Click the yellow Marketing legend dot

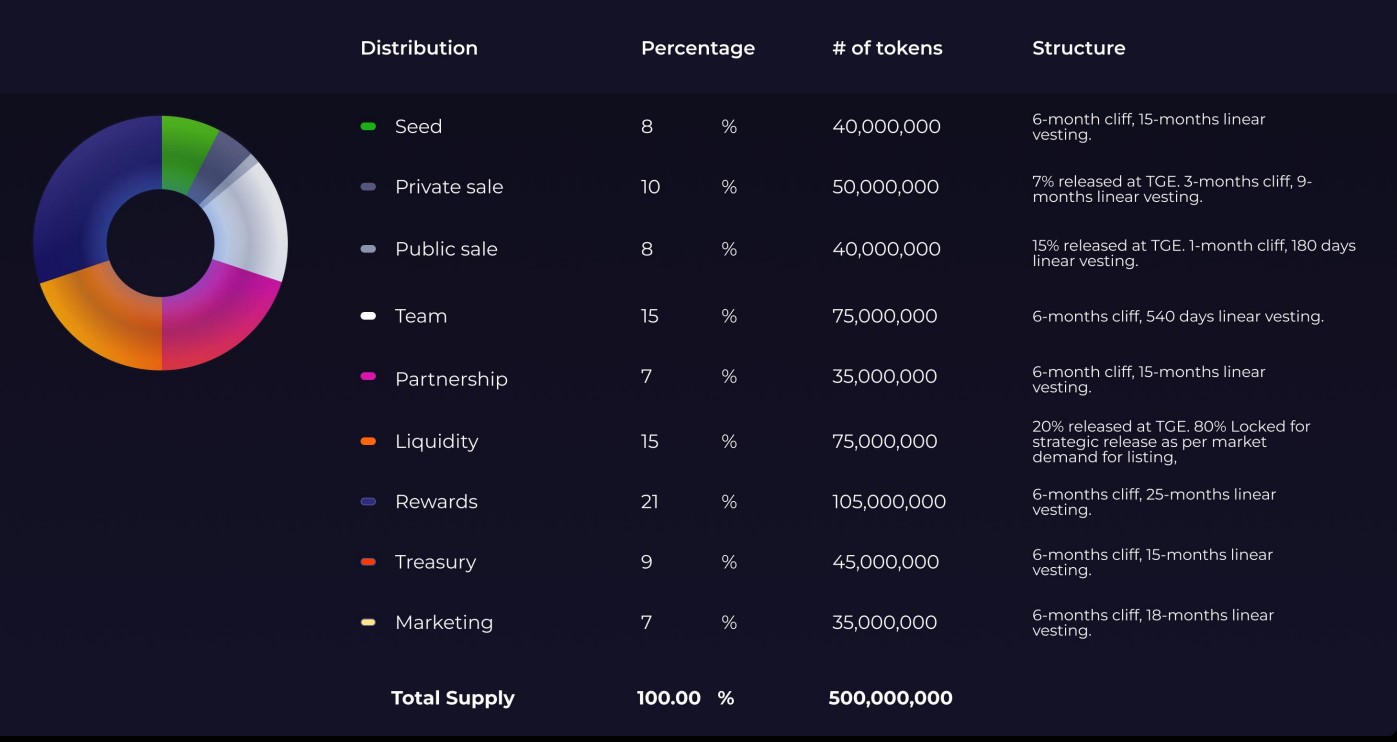(x=369, y=622)
